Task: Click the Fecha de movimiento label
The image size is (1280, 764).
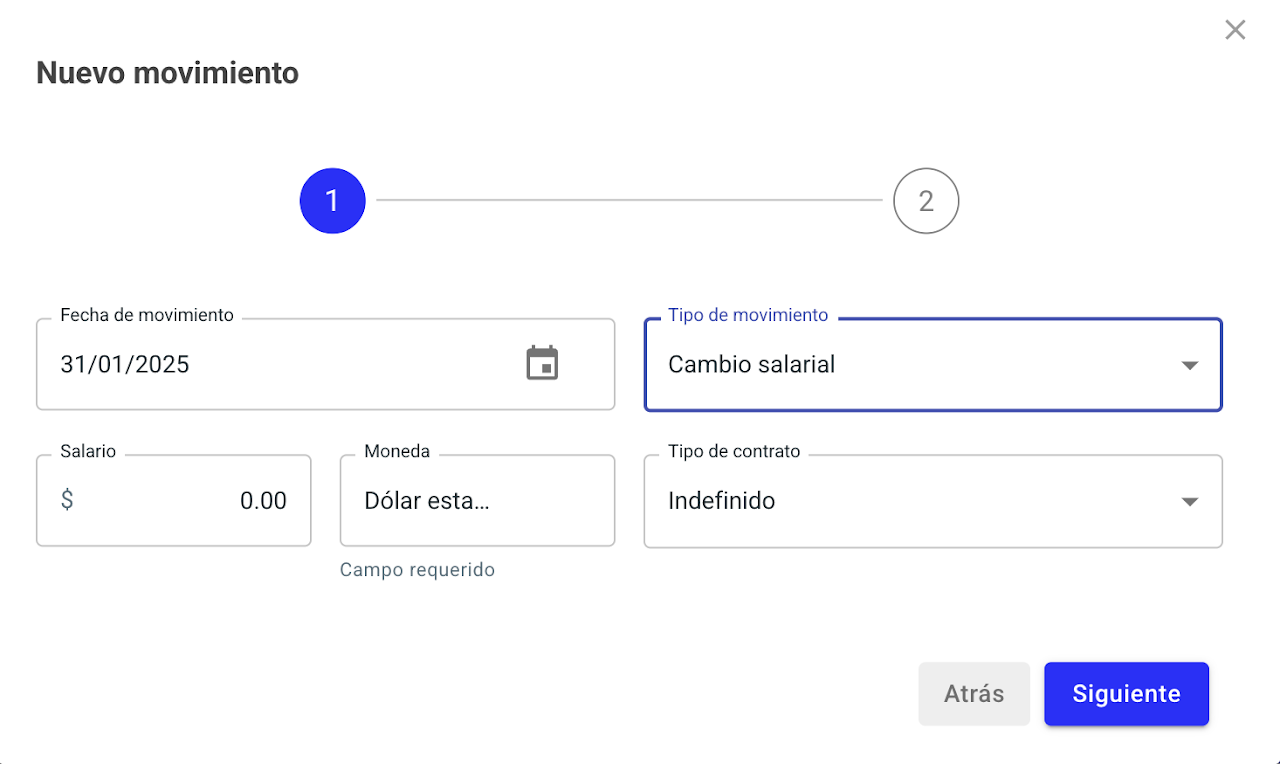Action: 147,315
